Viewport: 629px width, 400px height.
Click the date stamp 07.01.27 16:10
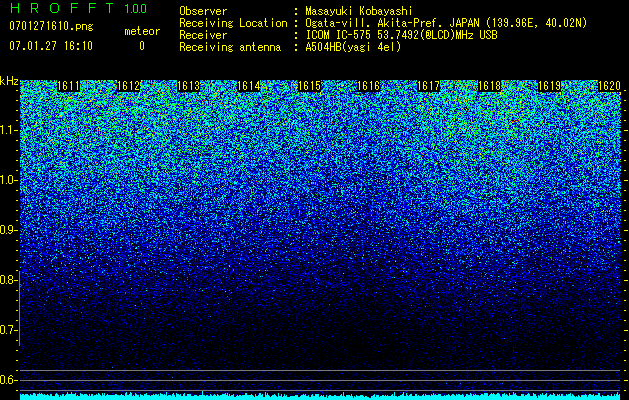click(51, 46)
